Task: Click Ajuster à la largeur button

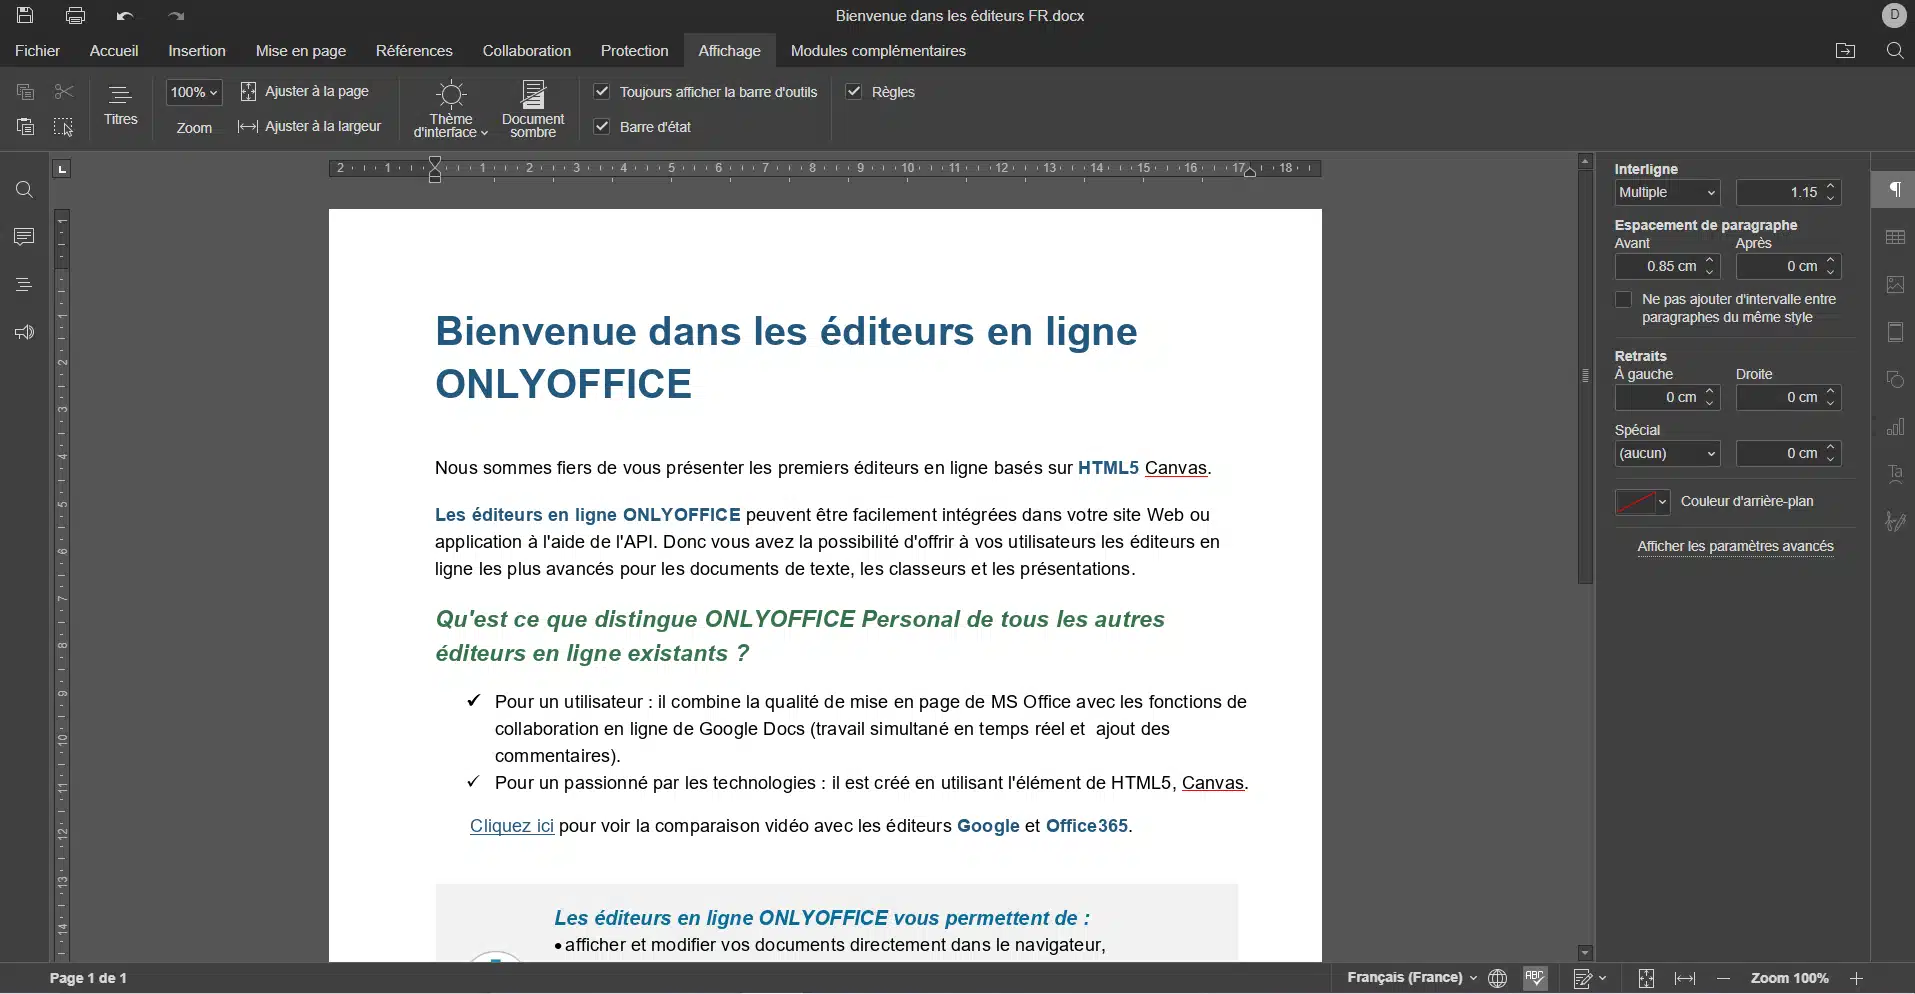Action: [310, 127]
